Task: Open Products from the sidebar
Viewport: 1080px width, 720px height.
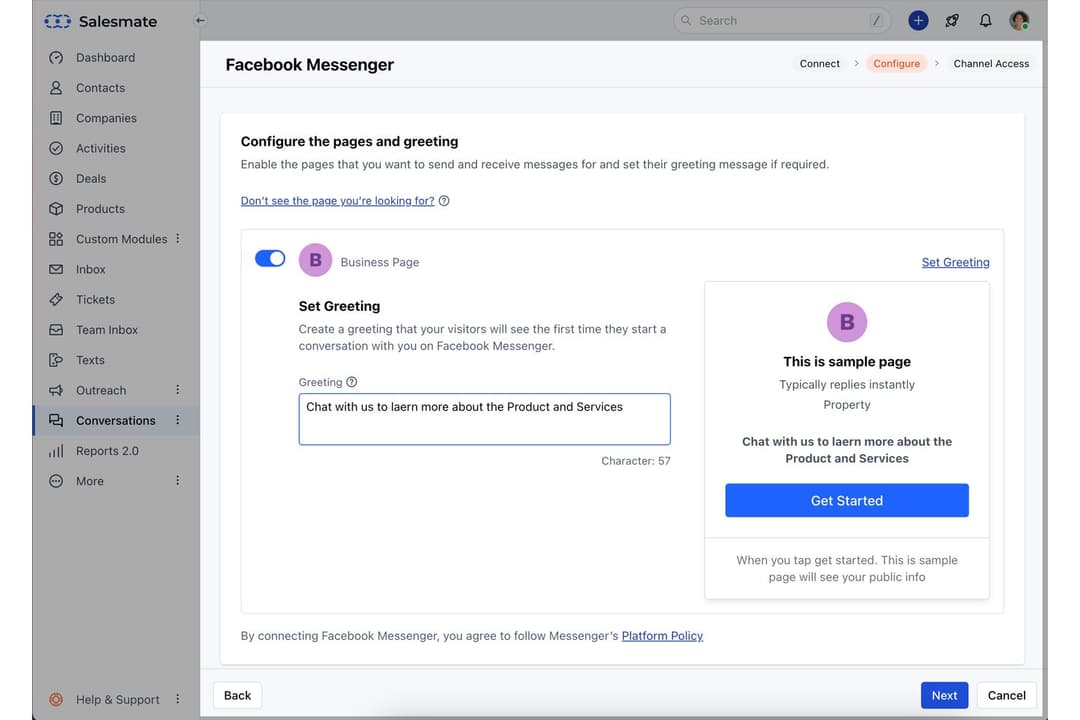Action: click(x=101, y=209)
